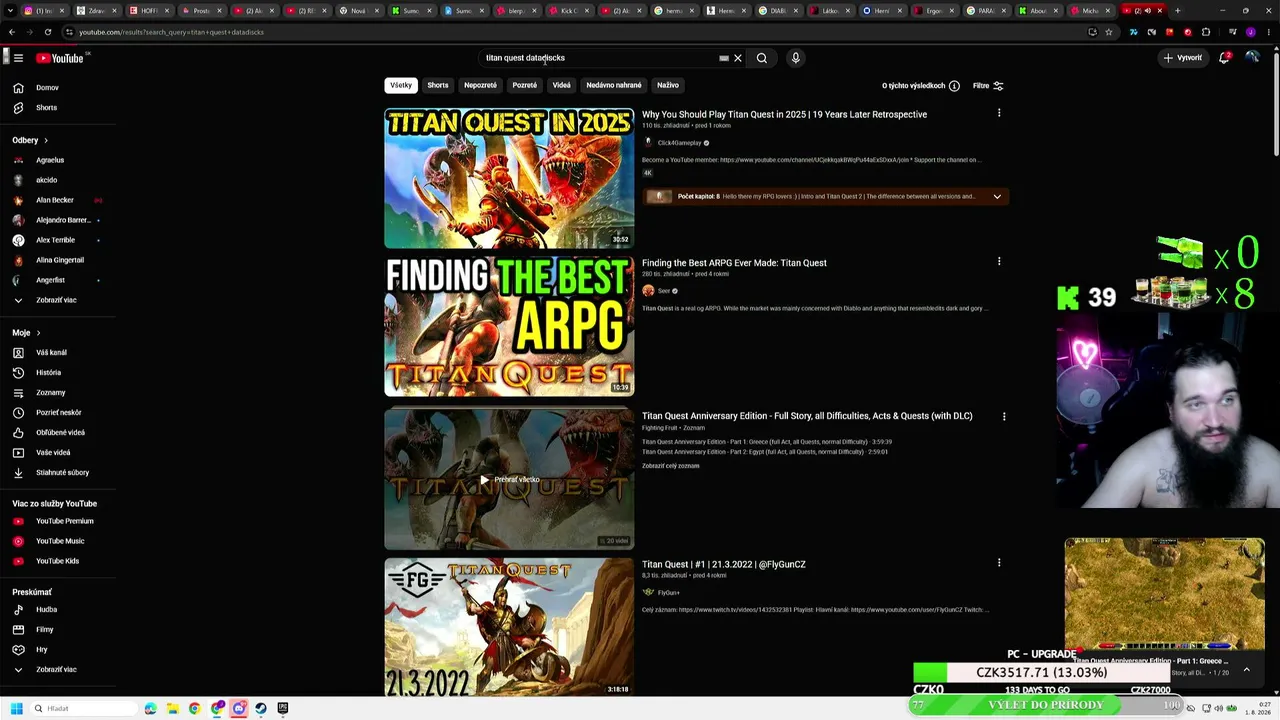Open more options for Why You Should Play video
This screenshot has width=1280, height=720.
(x=999, y=114)
